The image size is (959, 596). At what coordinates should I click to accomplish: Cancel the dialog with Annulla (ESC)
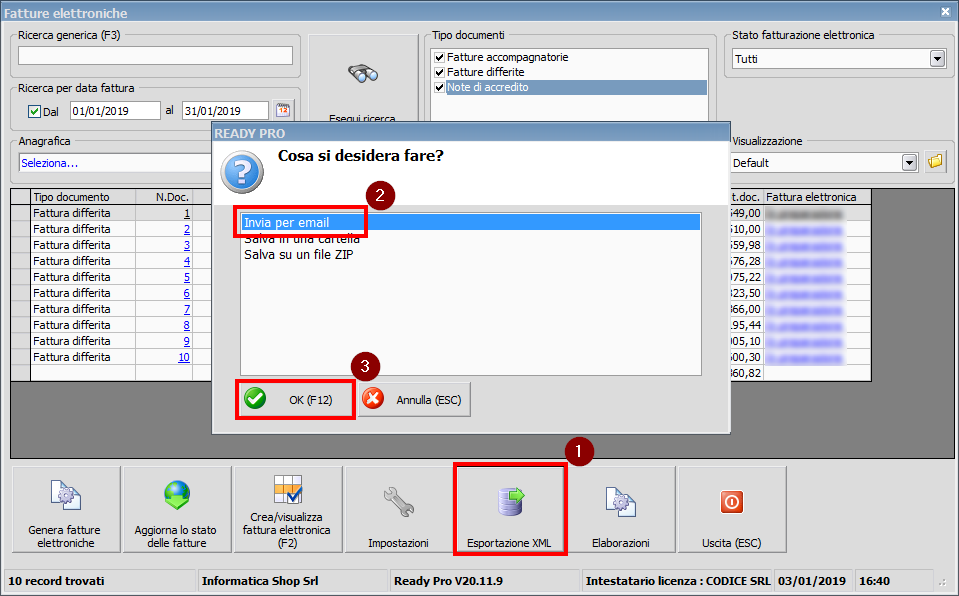point(414,398)
